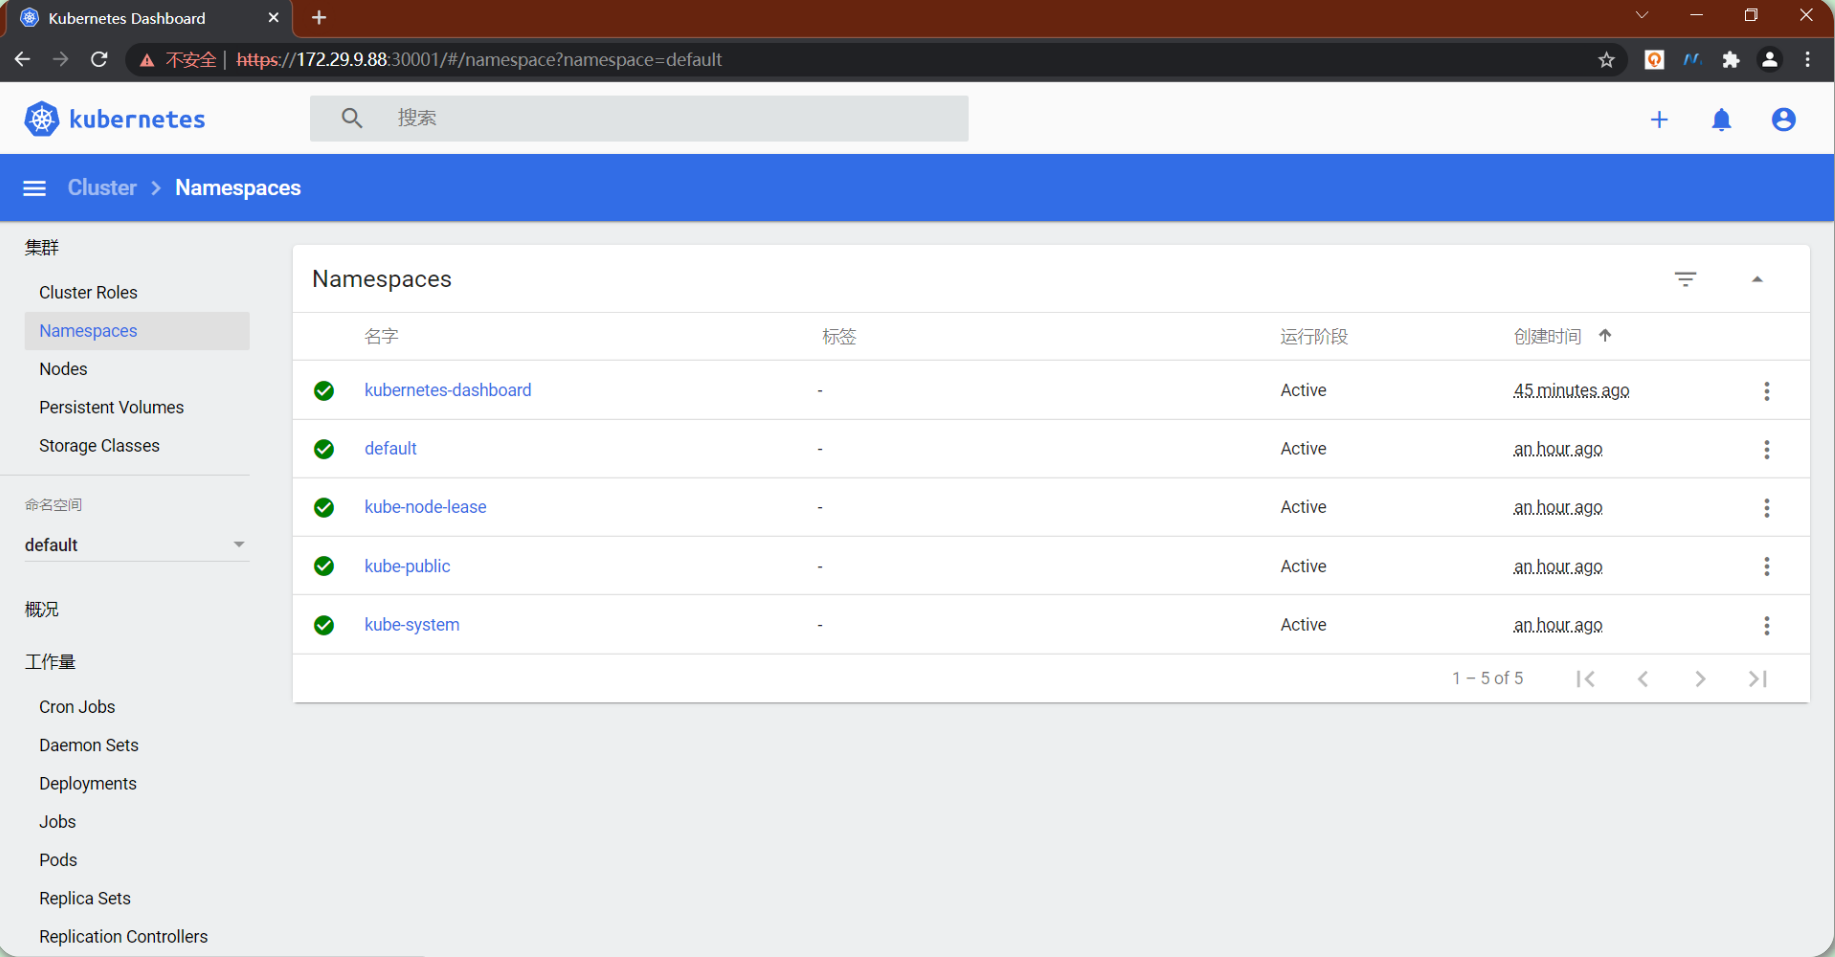Open browser three-dot menu
This screenshot has height=957, width=1835.
tap(1808, 60)
